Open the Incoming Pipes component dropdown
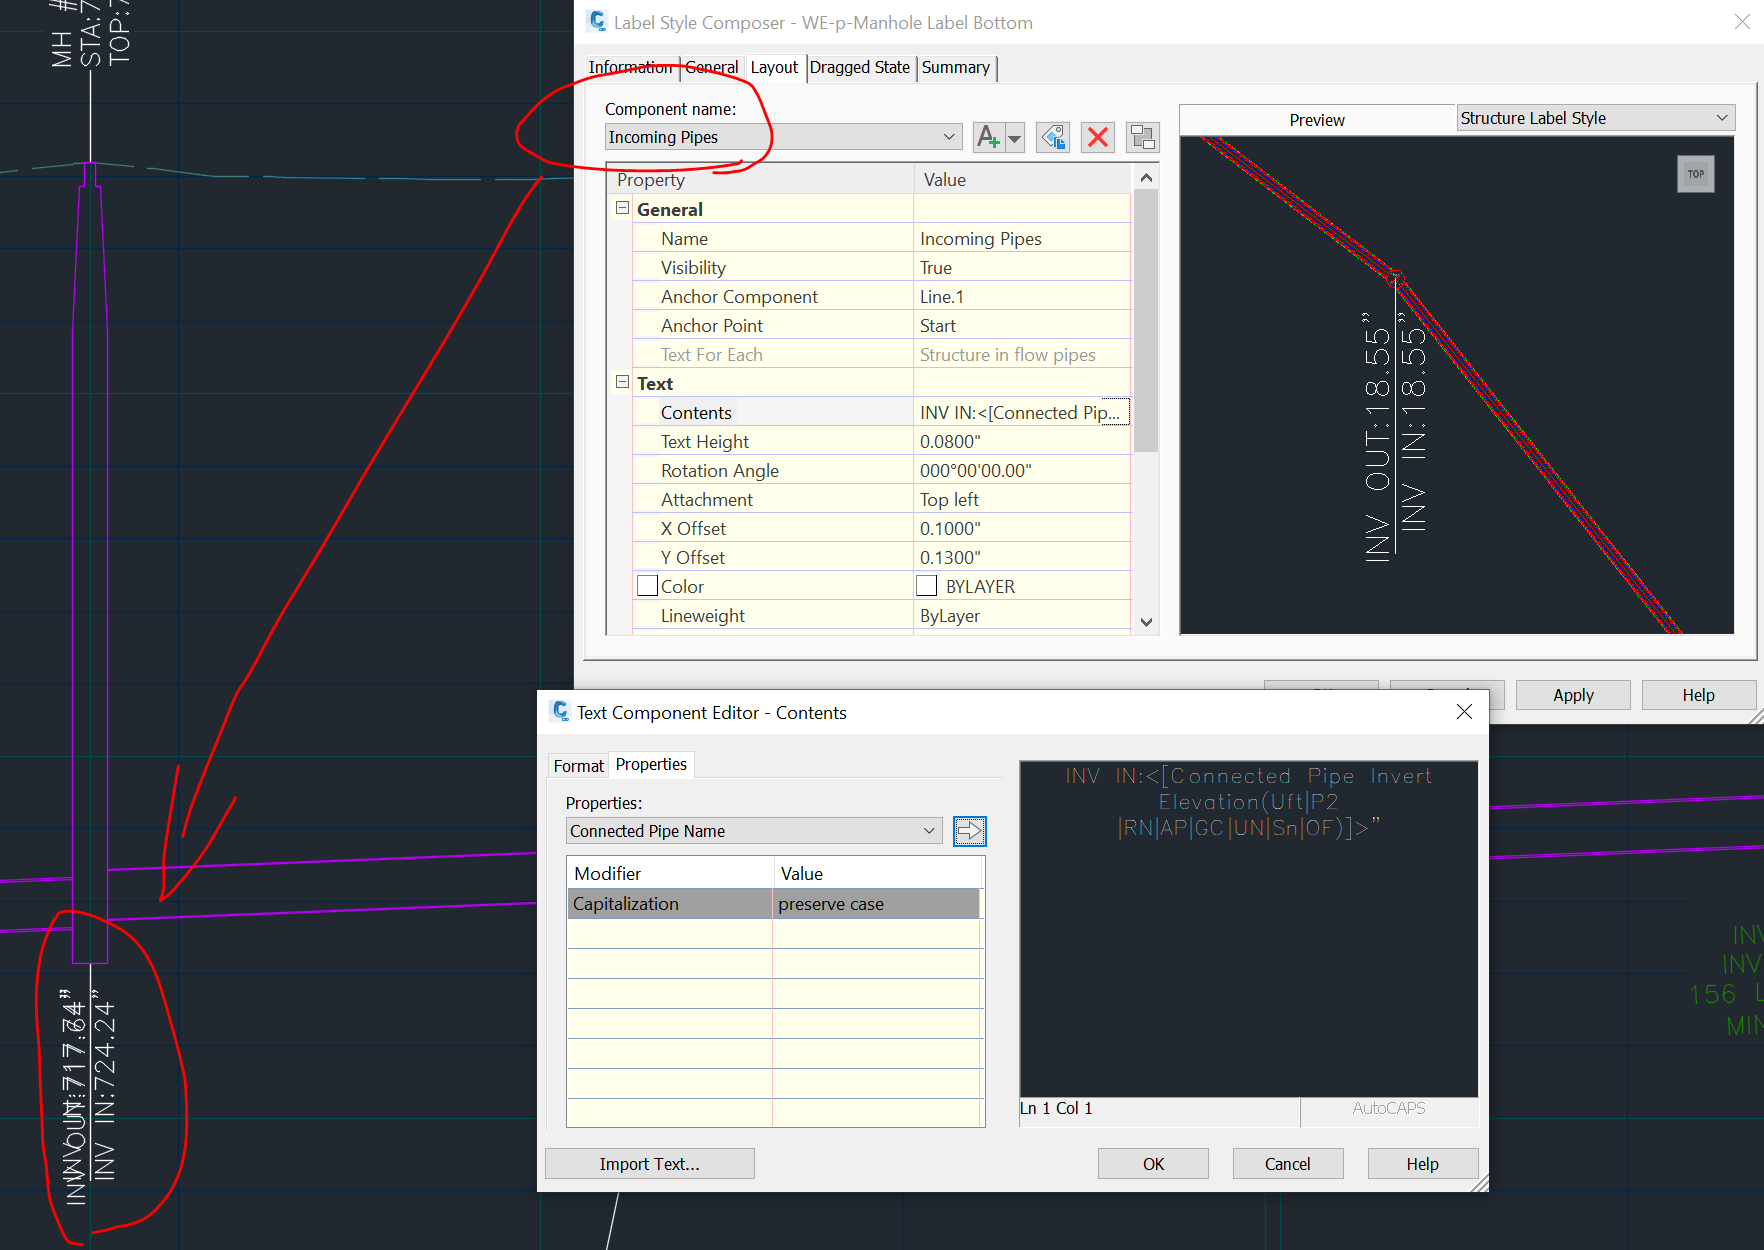 (x=948, y=137)
